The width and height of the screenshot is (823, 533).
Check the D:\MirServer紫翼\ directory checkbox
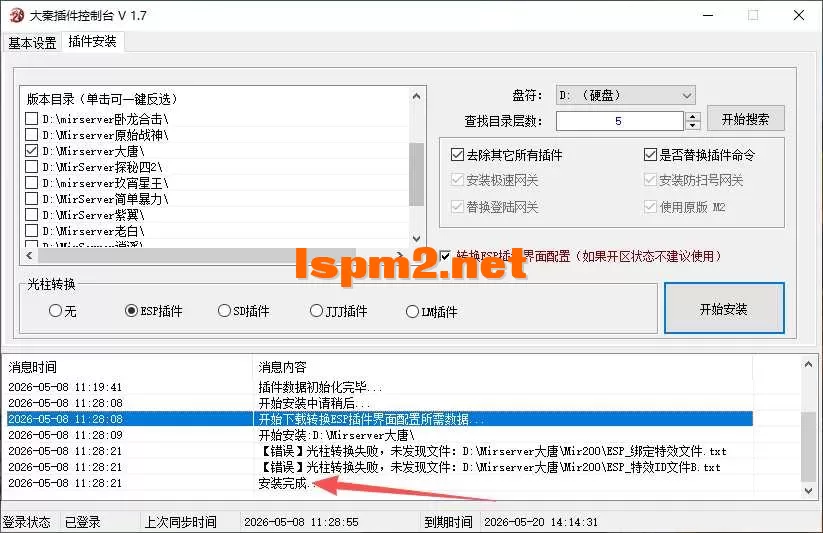tap(31, 214)
